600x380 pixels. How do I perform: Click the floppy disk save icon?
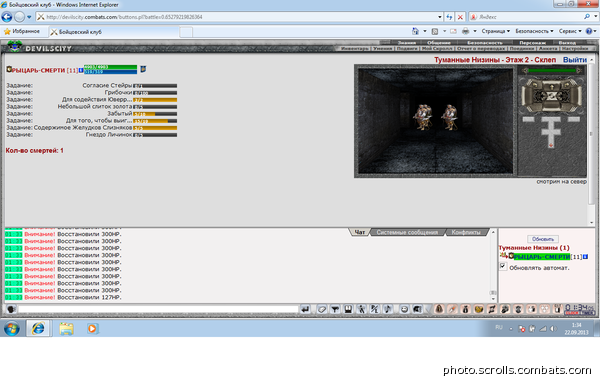tap(348, 309)
